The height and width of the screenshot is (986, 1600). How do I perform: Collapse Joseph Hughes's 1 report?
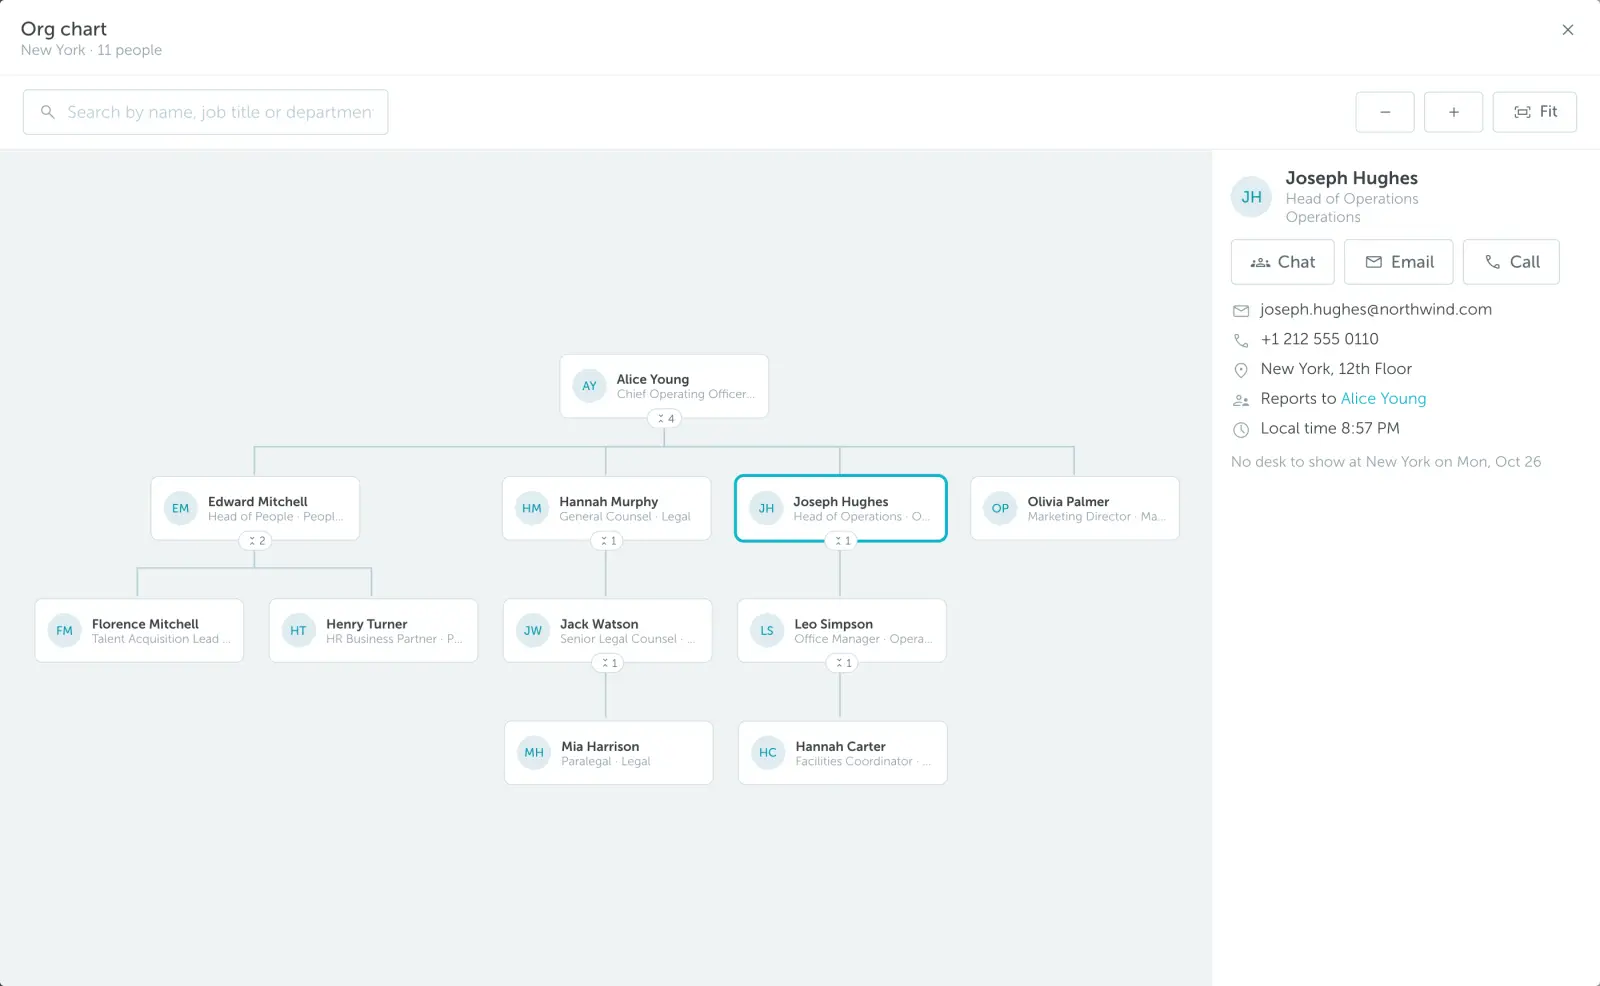[842, 541]
